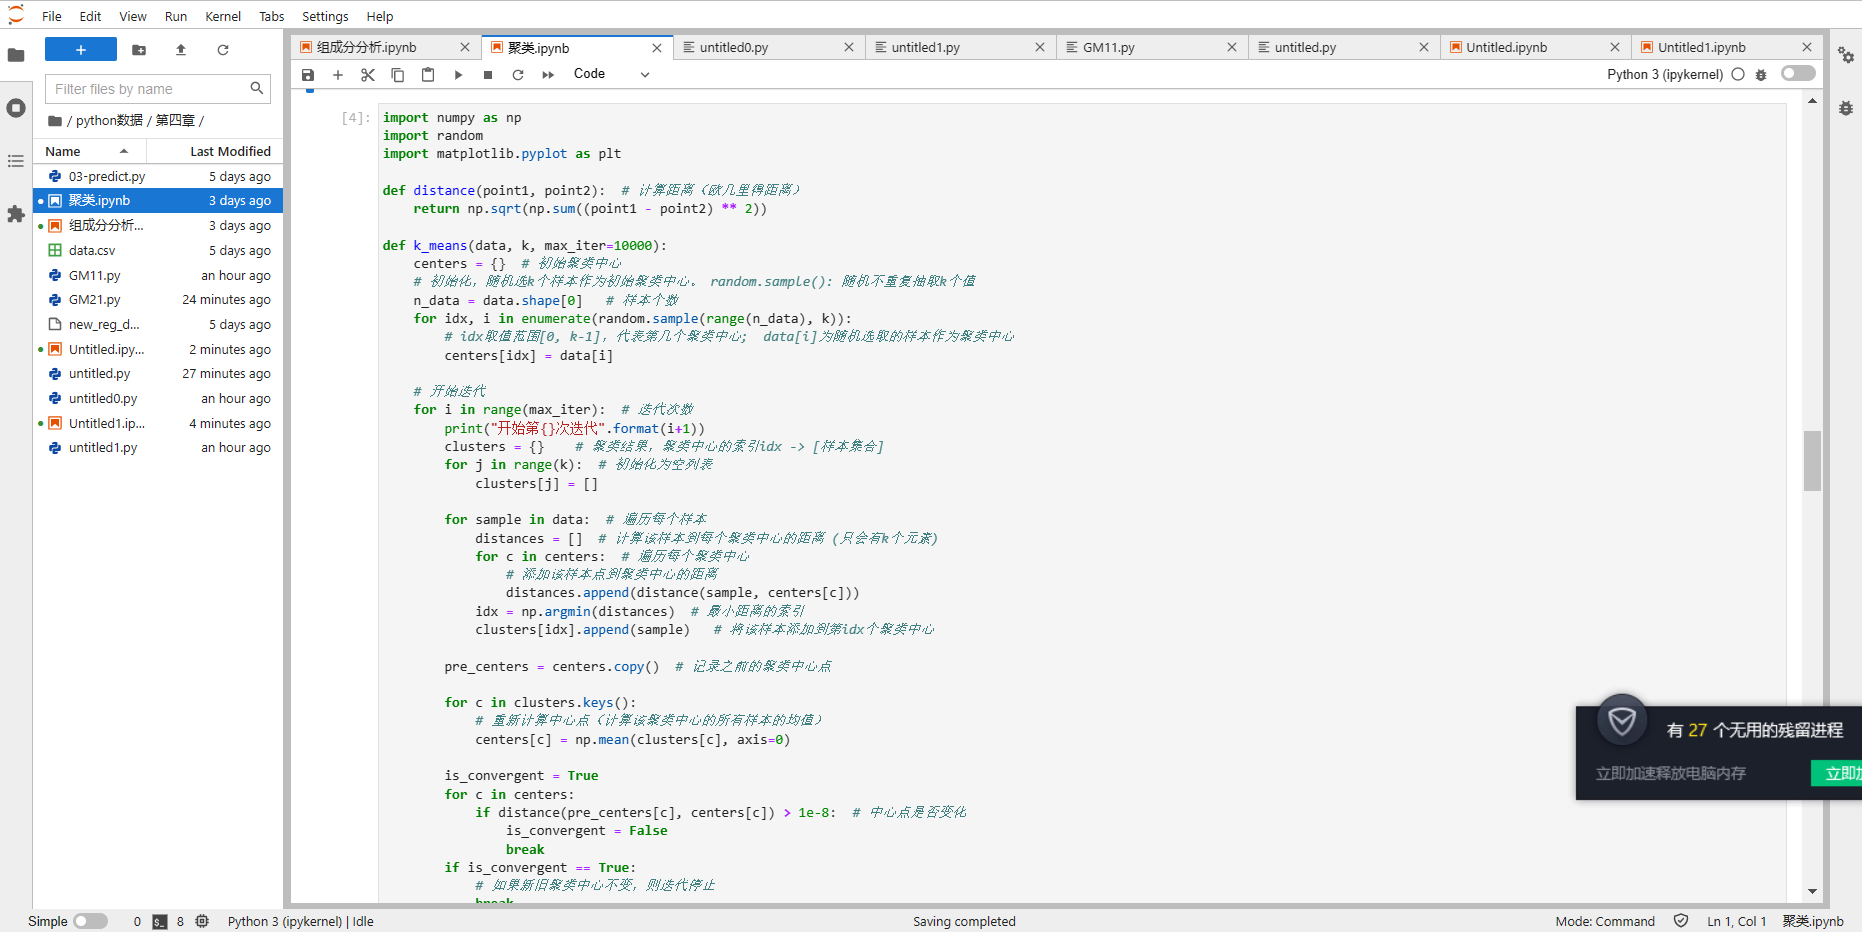
Task: Open the Run menu
Action: [x=176, y=16]
